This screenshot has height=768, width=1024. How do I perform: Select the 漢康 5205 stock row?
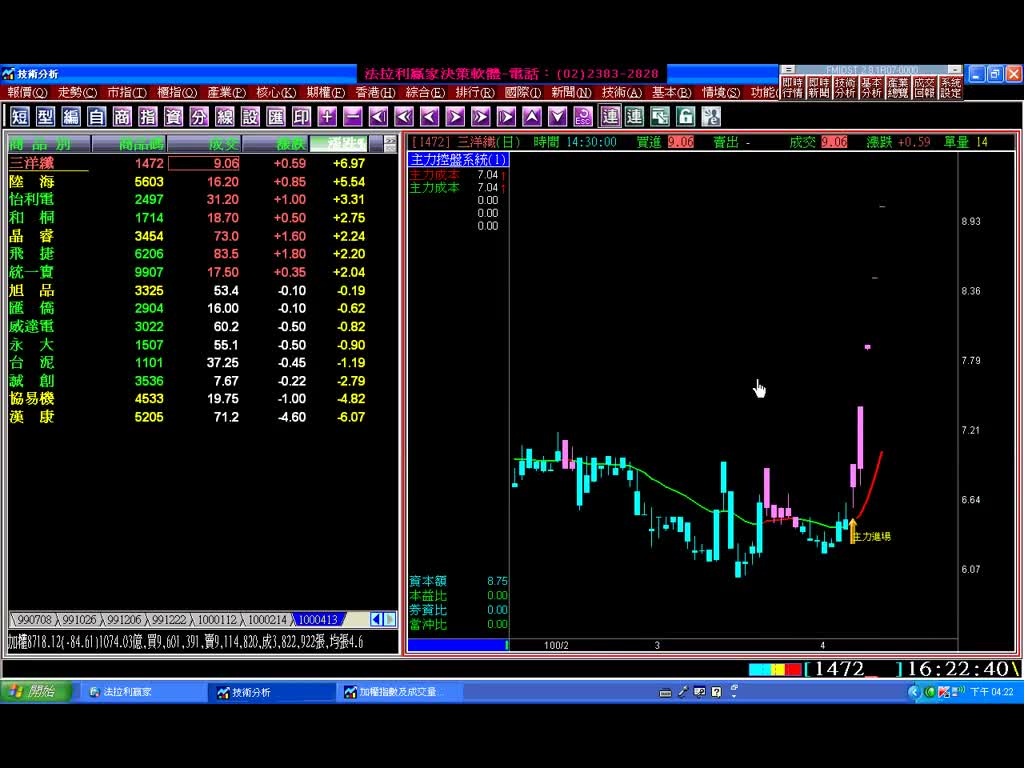click(x=188, y=417)
